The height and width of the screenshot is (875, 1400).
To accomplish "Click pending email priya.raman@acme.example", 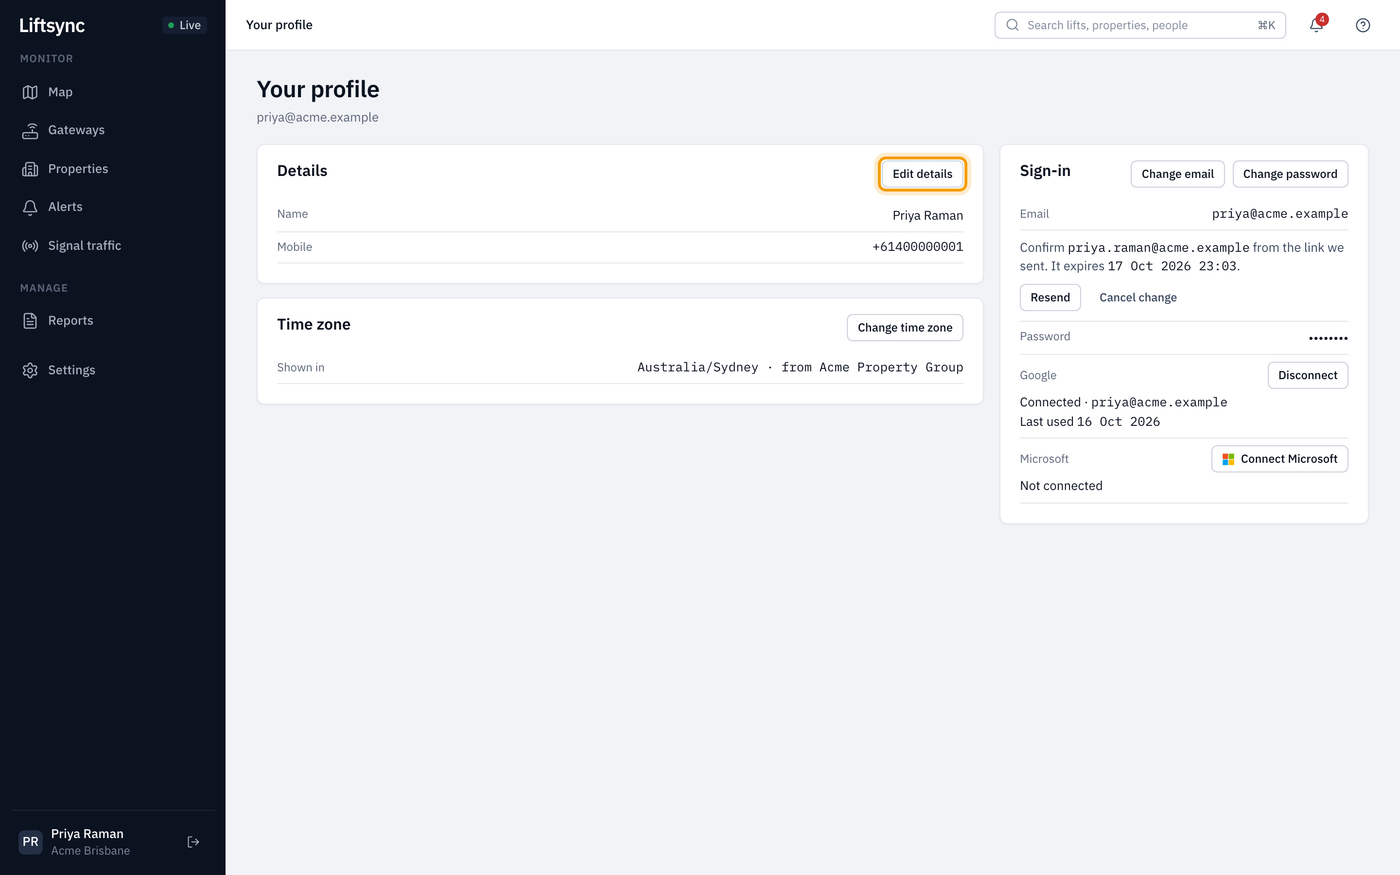I will [x=1159, y=248].
